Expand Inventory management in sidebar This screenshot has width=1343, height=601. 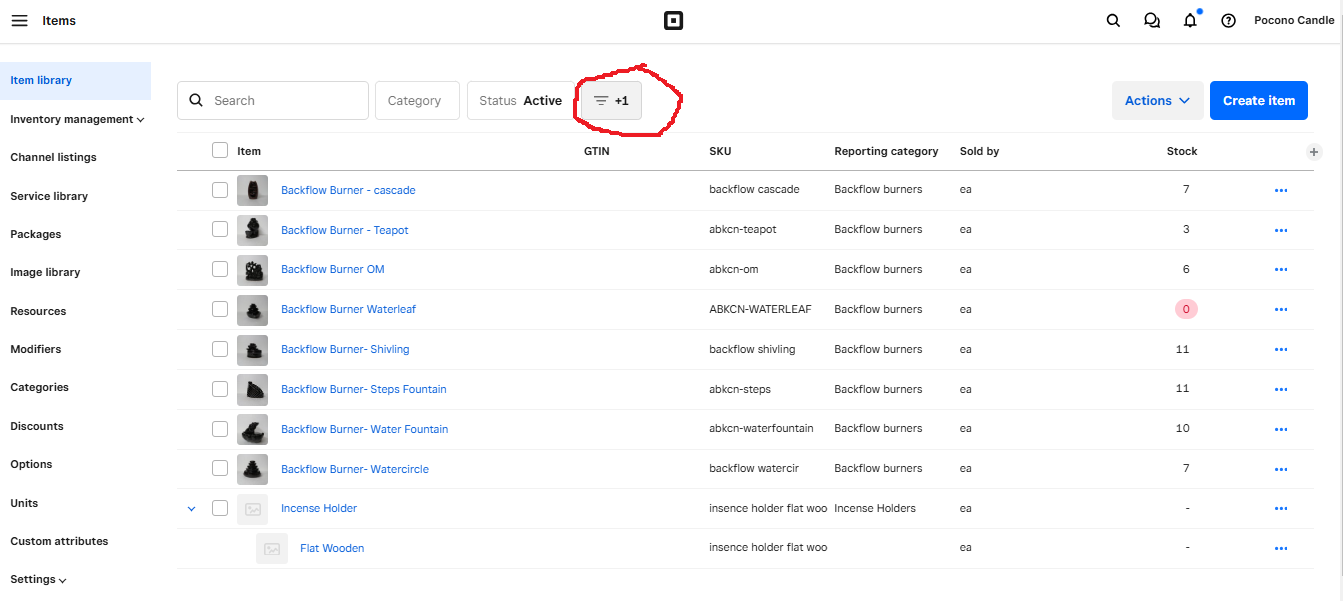coord(77,119)
